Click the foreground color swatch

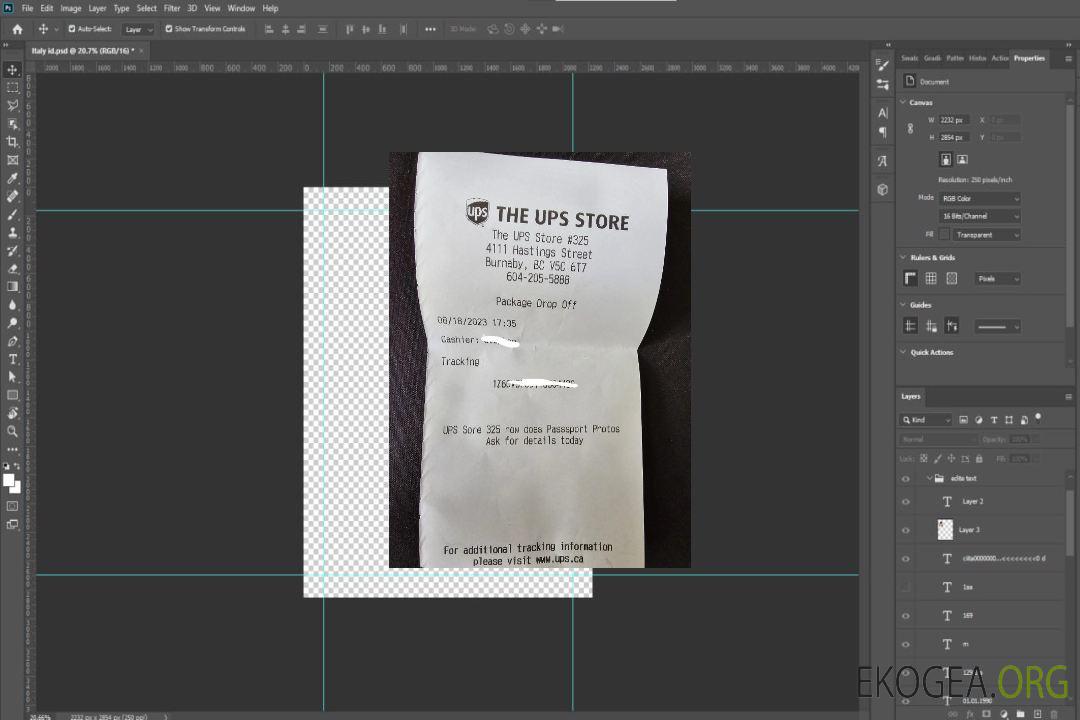(8, 480)
